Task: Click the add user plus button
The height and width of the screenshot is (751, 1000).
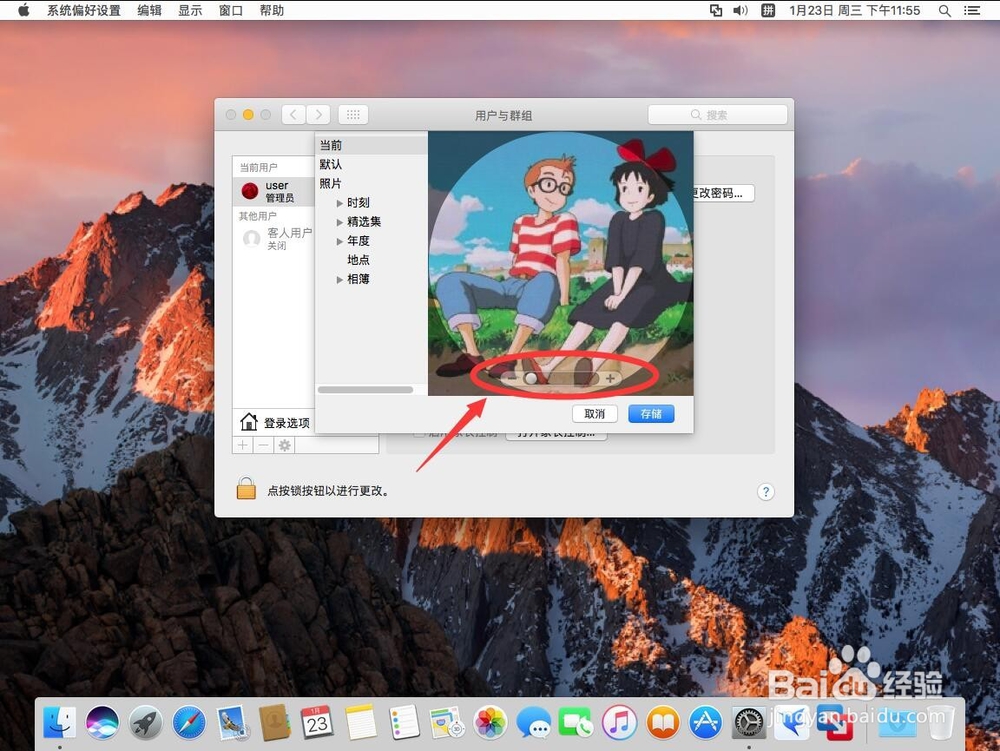Action: tap(243, 445)
